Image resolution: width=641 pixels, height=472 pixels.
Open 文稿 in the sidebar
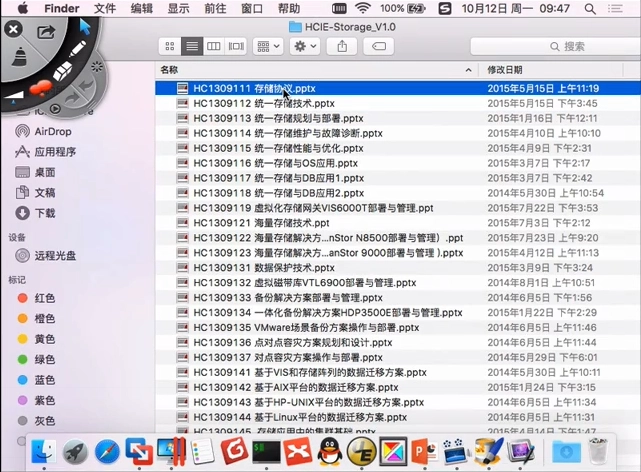point(35,192)
